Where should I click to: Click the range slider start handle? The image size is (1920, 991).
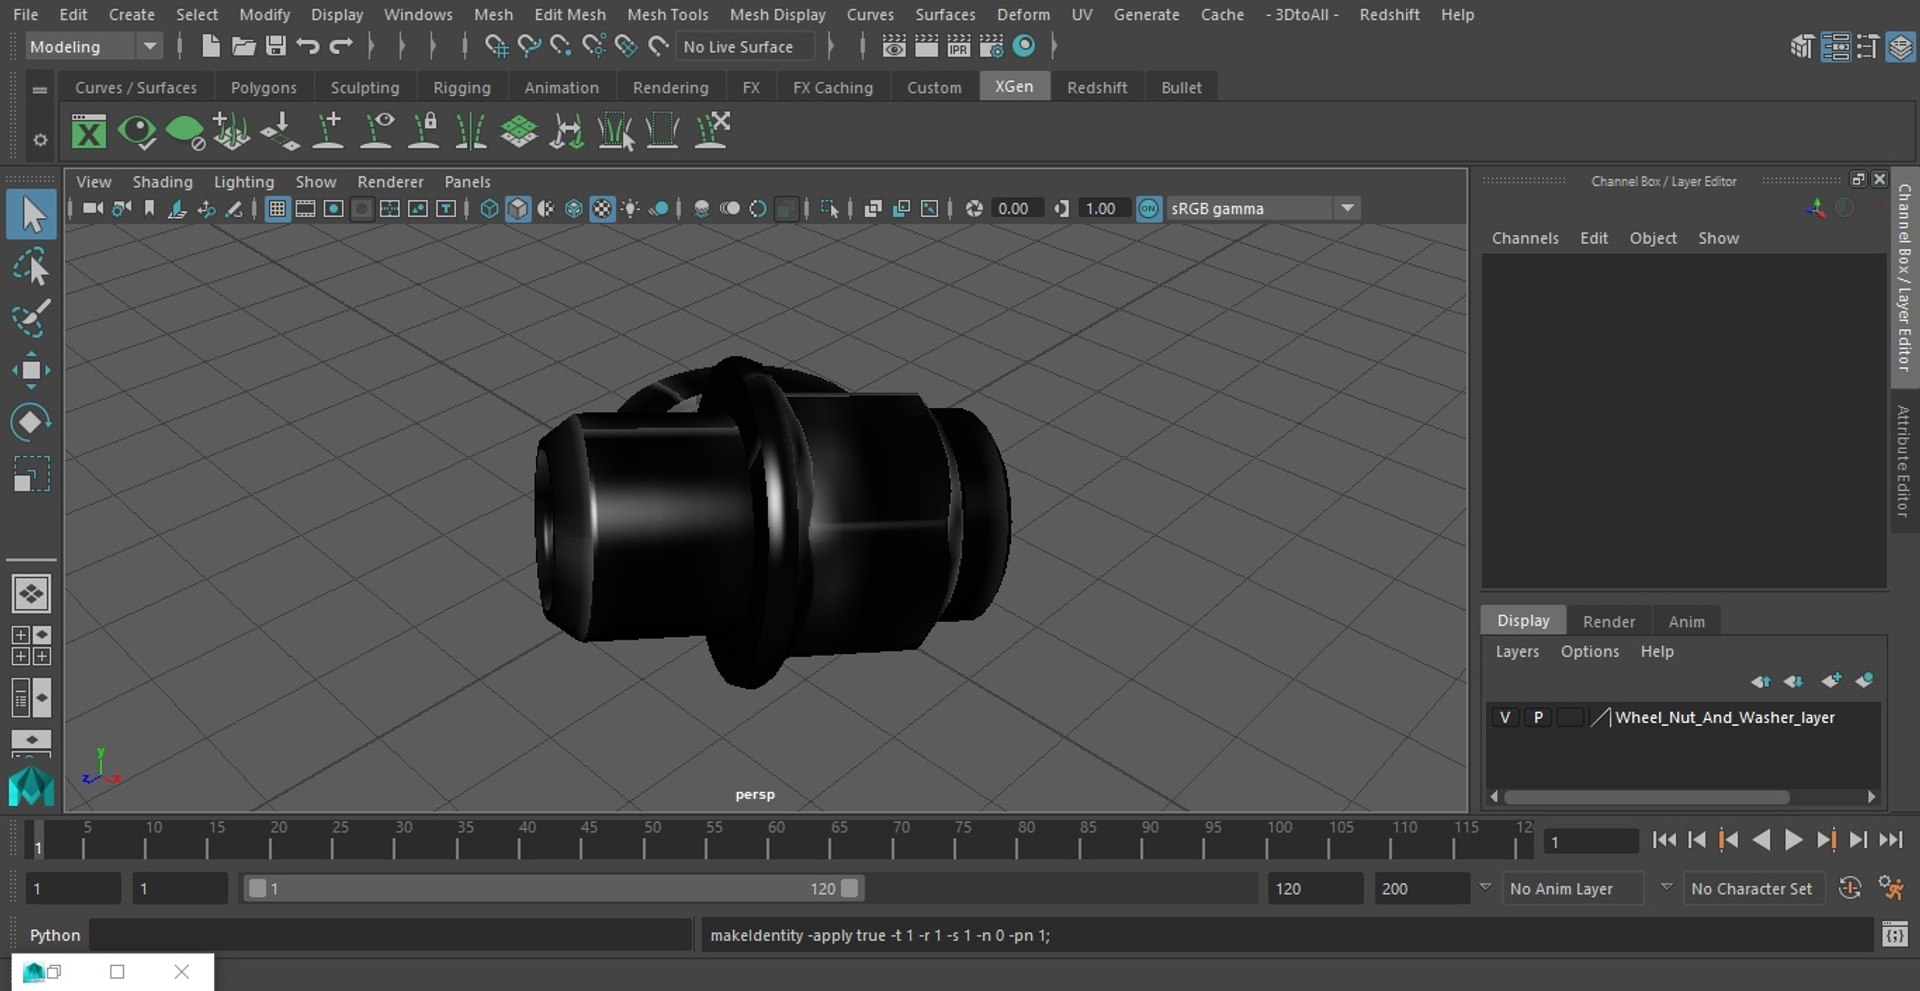click(257, 888)
